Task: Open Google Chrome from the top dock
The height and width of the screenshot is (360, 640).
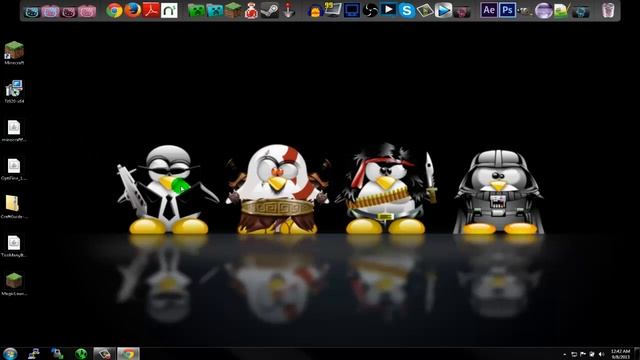Action: pos(114,10)
